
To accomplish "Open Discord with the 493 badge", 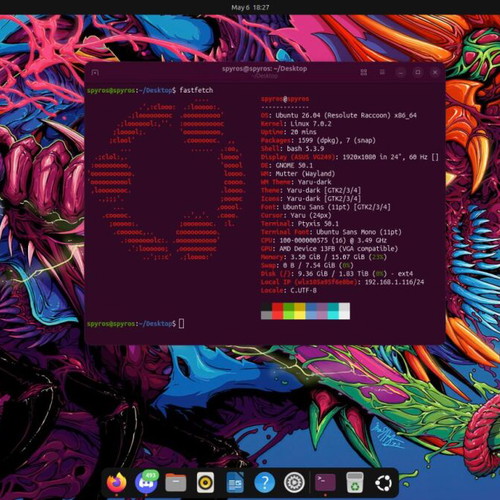I will (147, 482).
